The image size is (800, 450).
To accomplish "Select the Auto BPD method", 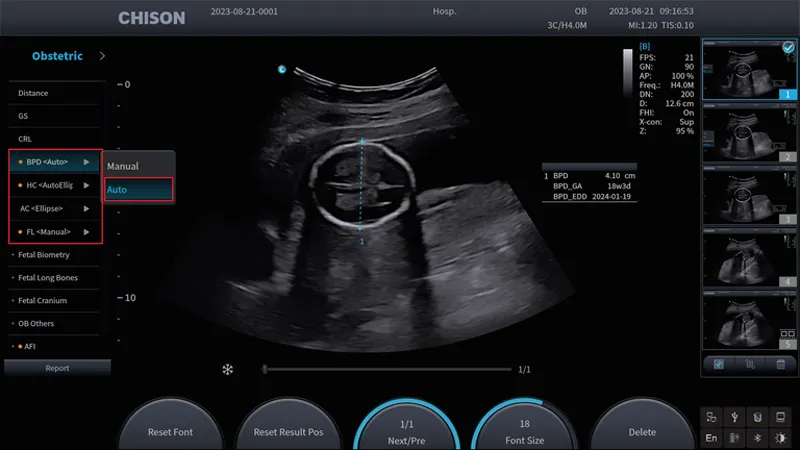I will (x=139, y=189).
